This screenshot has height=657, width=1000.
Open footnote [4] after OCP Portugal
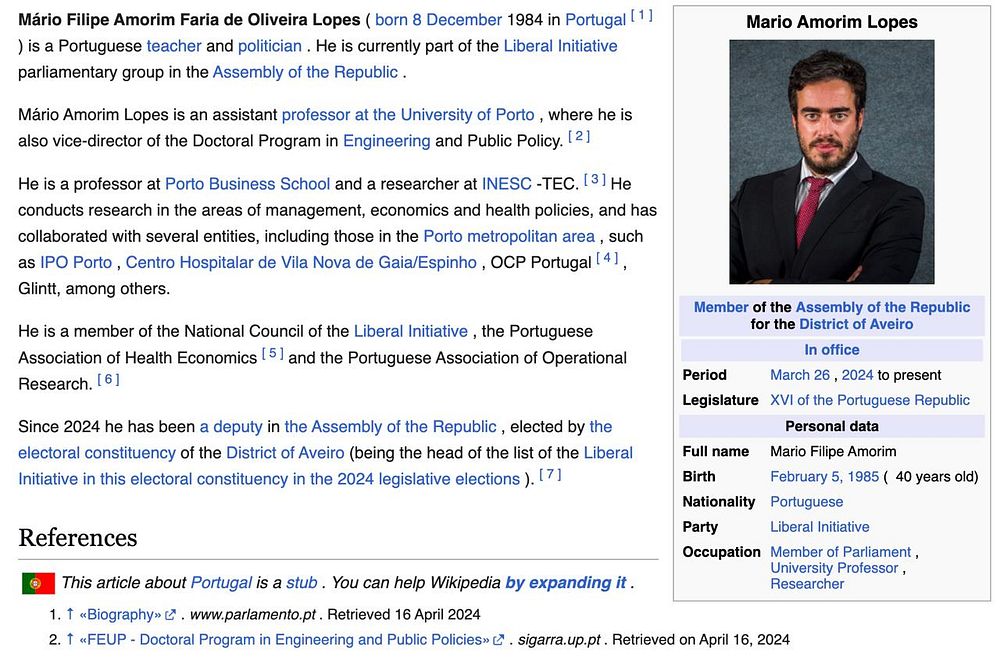pos(607,258)
